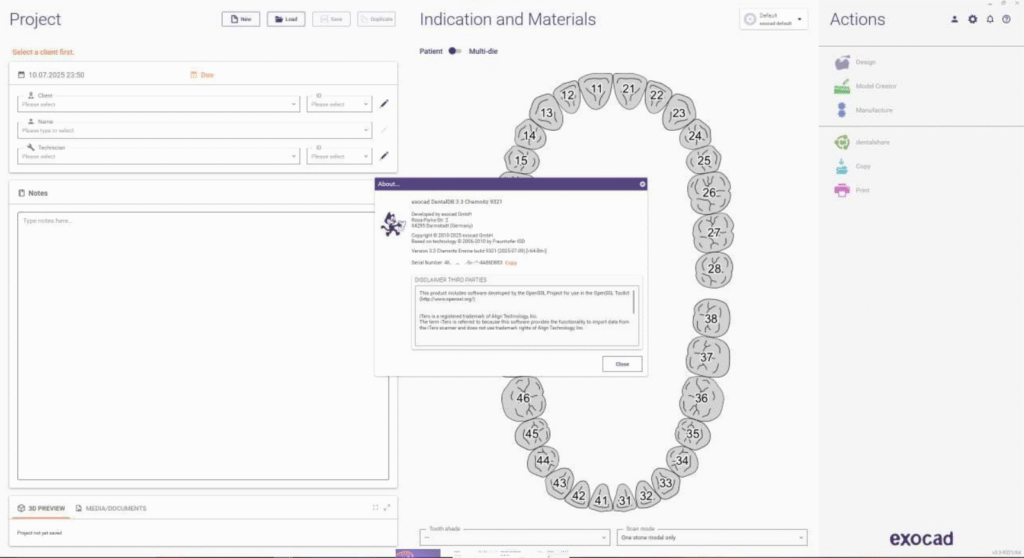1024x558 pixels.
Task: Open the Default exocad profile dropdown
Action: click(774, 20)
